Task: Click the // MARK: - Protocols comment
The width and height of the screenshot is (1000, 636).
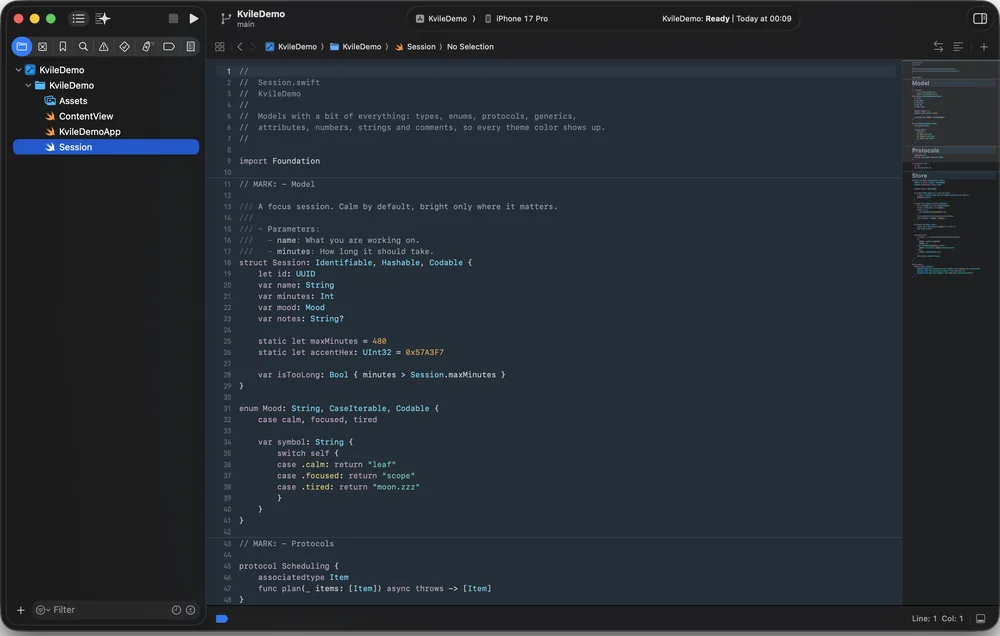Action: point(286,544)
